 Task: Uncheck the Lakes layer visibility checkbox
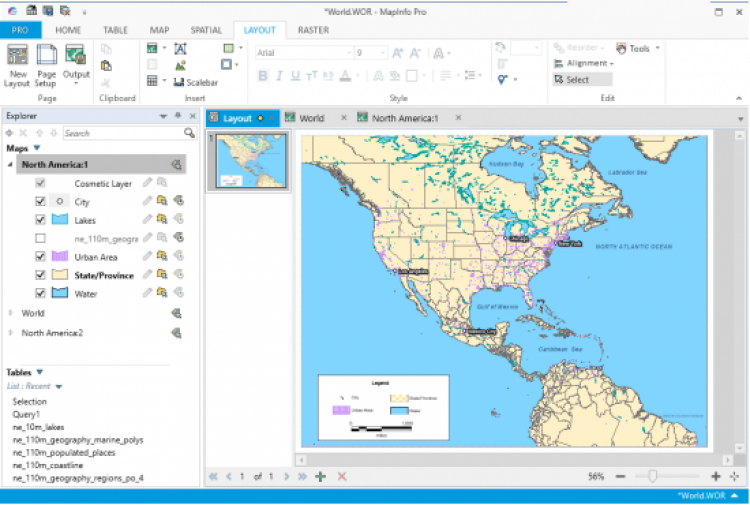(x=41, y=220)
